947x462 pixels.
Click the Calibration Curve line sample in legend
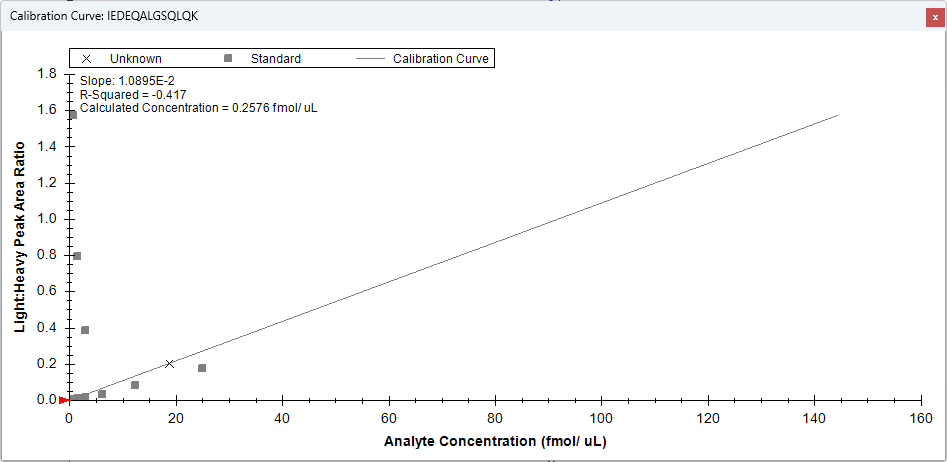(370, 59)
